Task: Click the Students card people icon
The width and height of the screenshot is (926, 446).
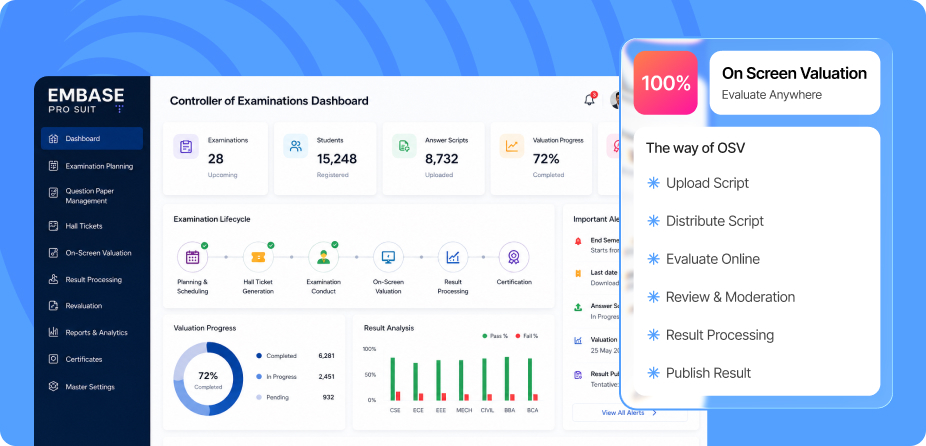Action: click(x=295, y=146)
